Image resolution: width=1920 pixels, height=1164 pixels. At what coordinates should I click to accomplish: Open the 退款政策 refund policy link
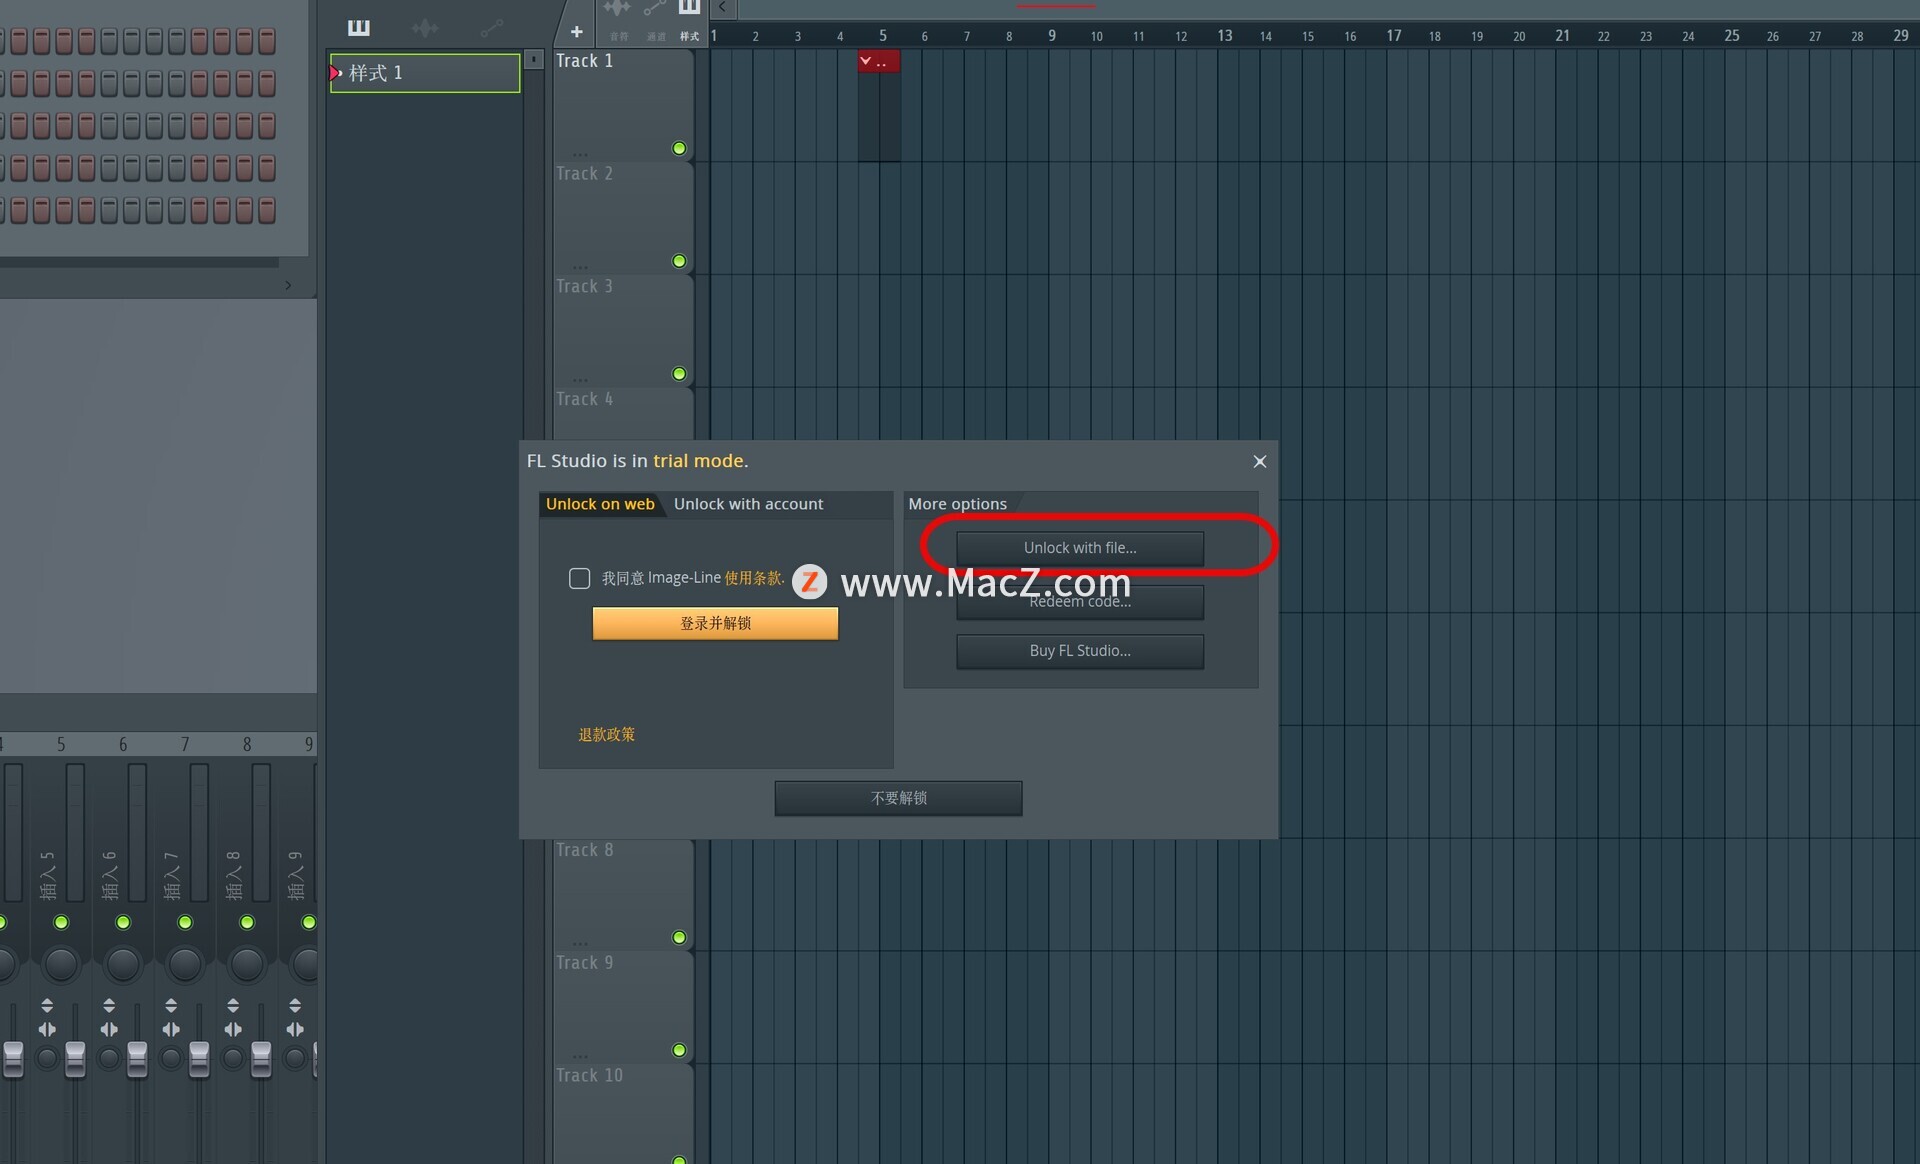click(606, 735)
